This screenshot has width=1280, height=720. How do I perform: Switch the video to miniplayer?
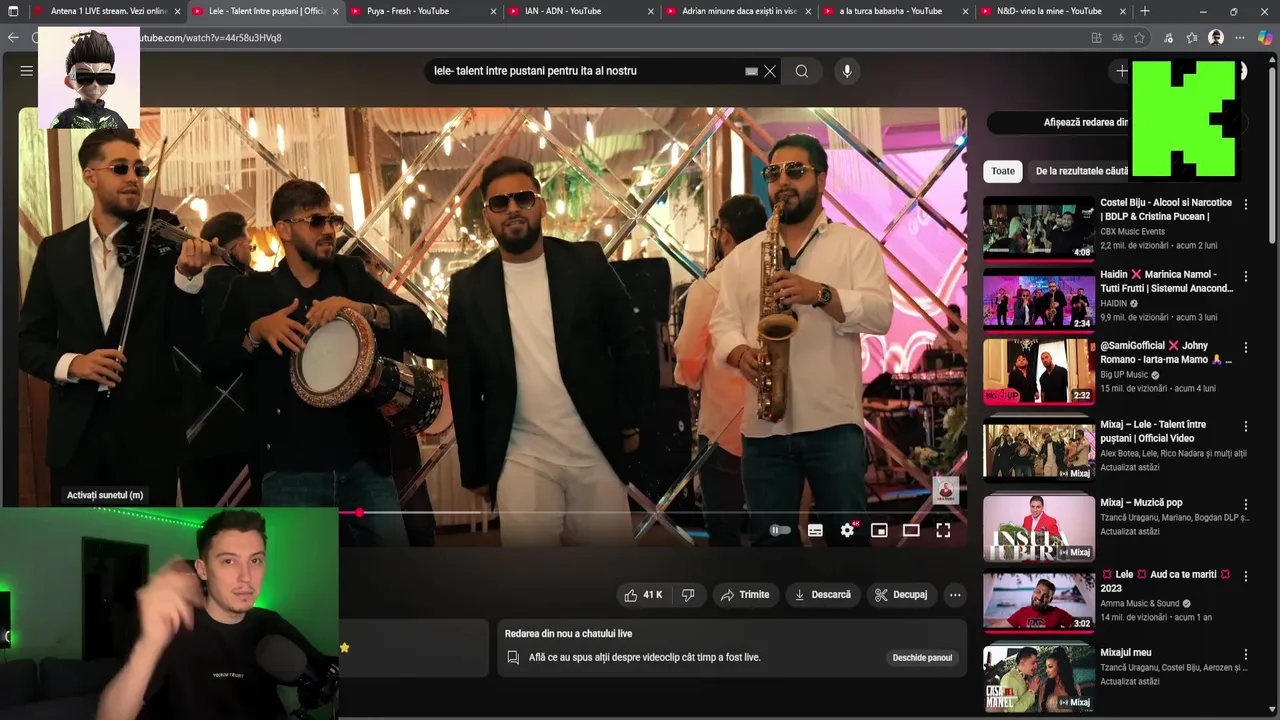tap(879, 530)
